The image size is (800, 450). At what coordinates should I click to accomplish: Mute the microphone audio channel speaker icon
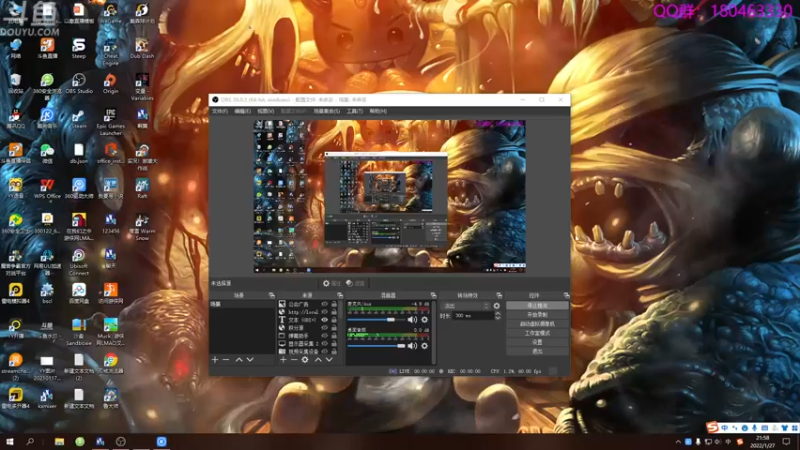point(412,319)
